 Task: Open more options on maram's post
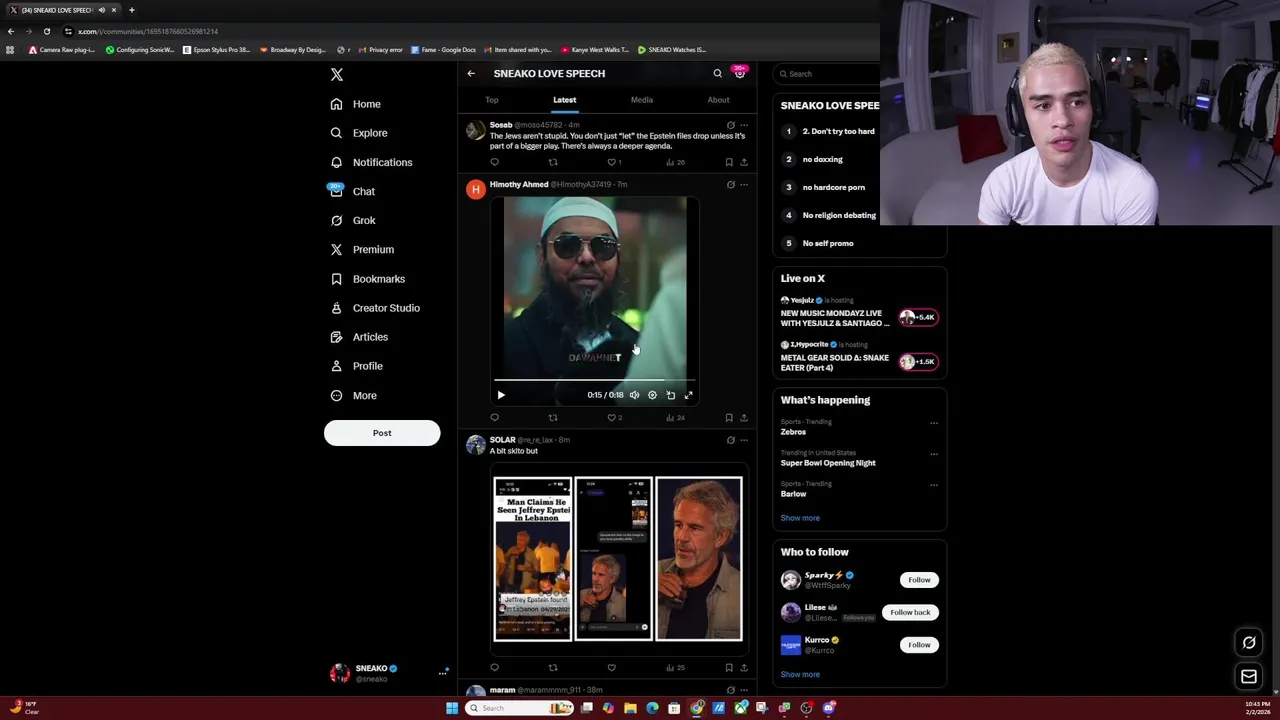point(743,690)
